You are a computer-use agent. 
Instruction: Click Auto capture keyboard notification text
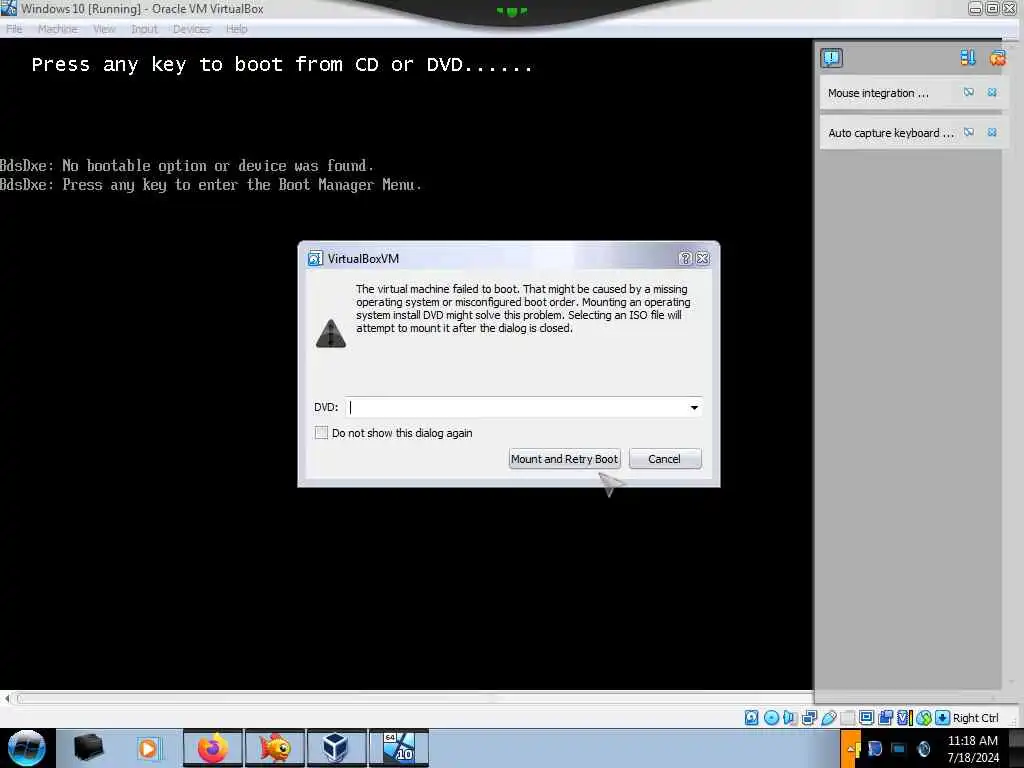point(891,133)
